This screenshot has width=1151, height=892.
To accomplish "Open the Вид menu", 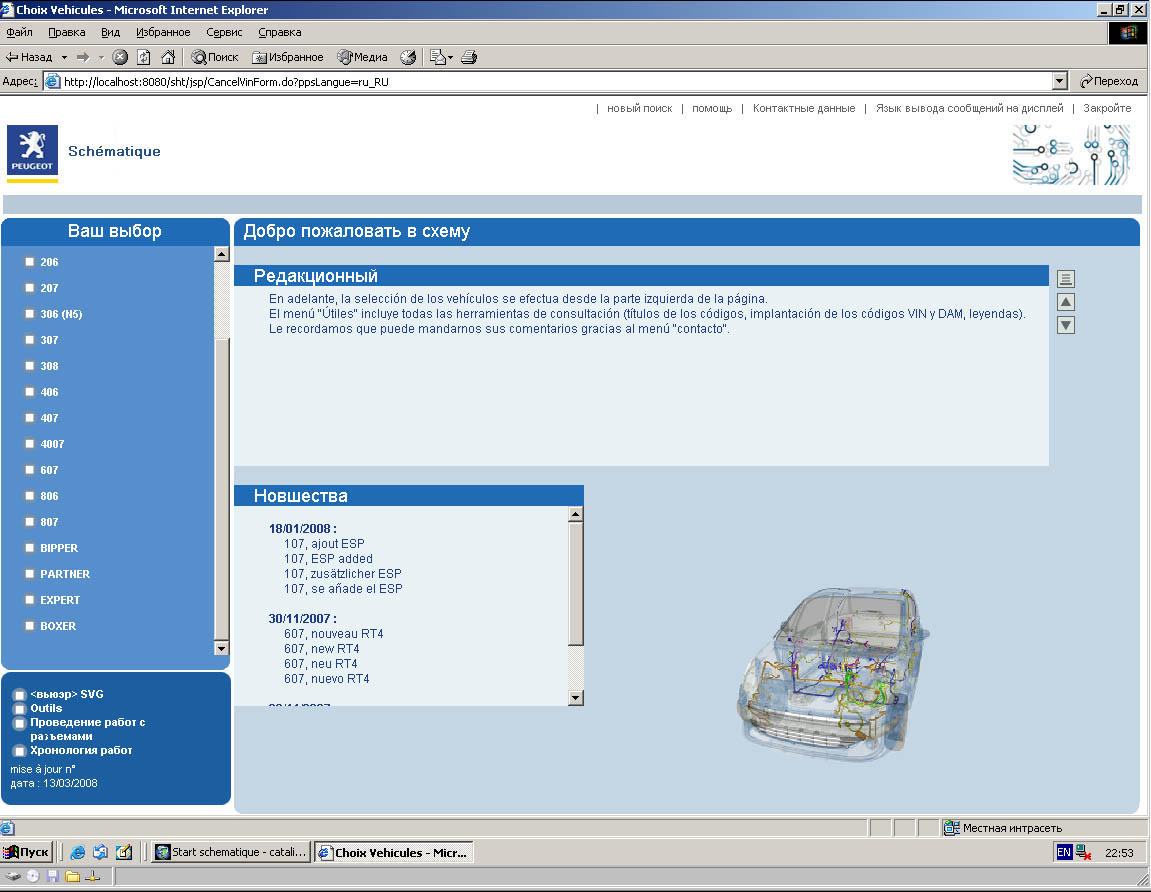I will [110, 32].
